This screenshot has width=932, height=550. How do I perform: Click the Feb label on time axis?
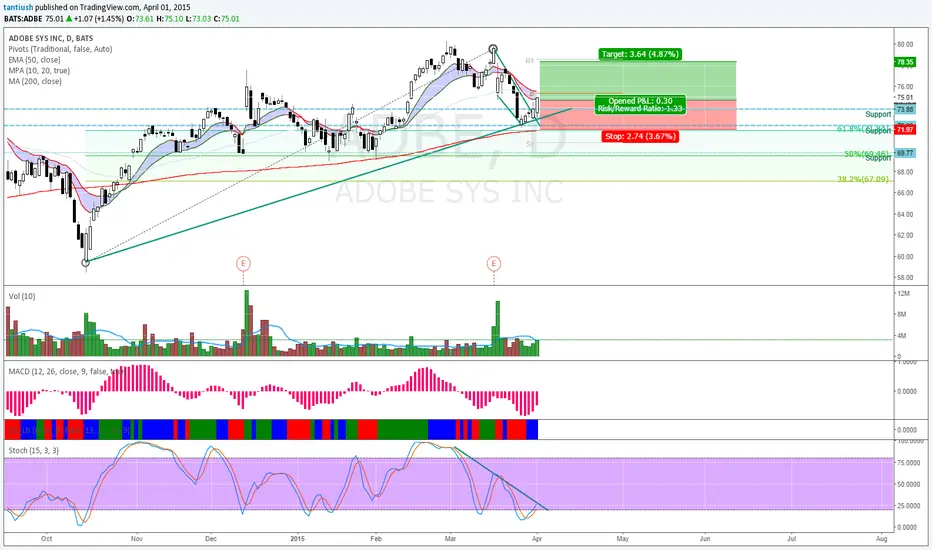coord(376,539)
